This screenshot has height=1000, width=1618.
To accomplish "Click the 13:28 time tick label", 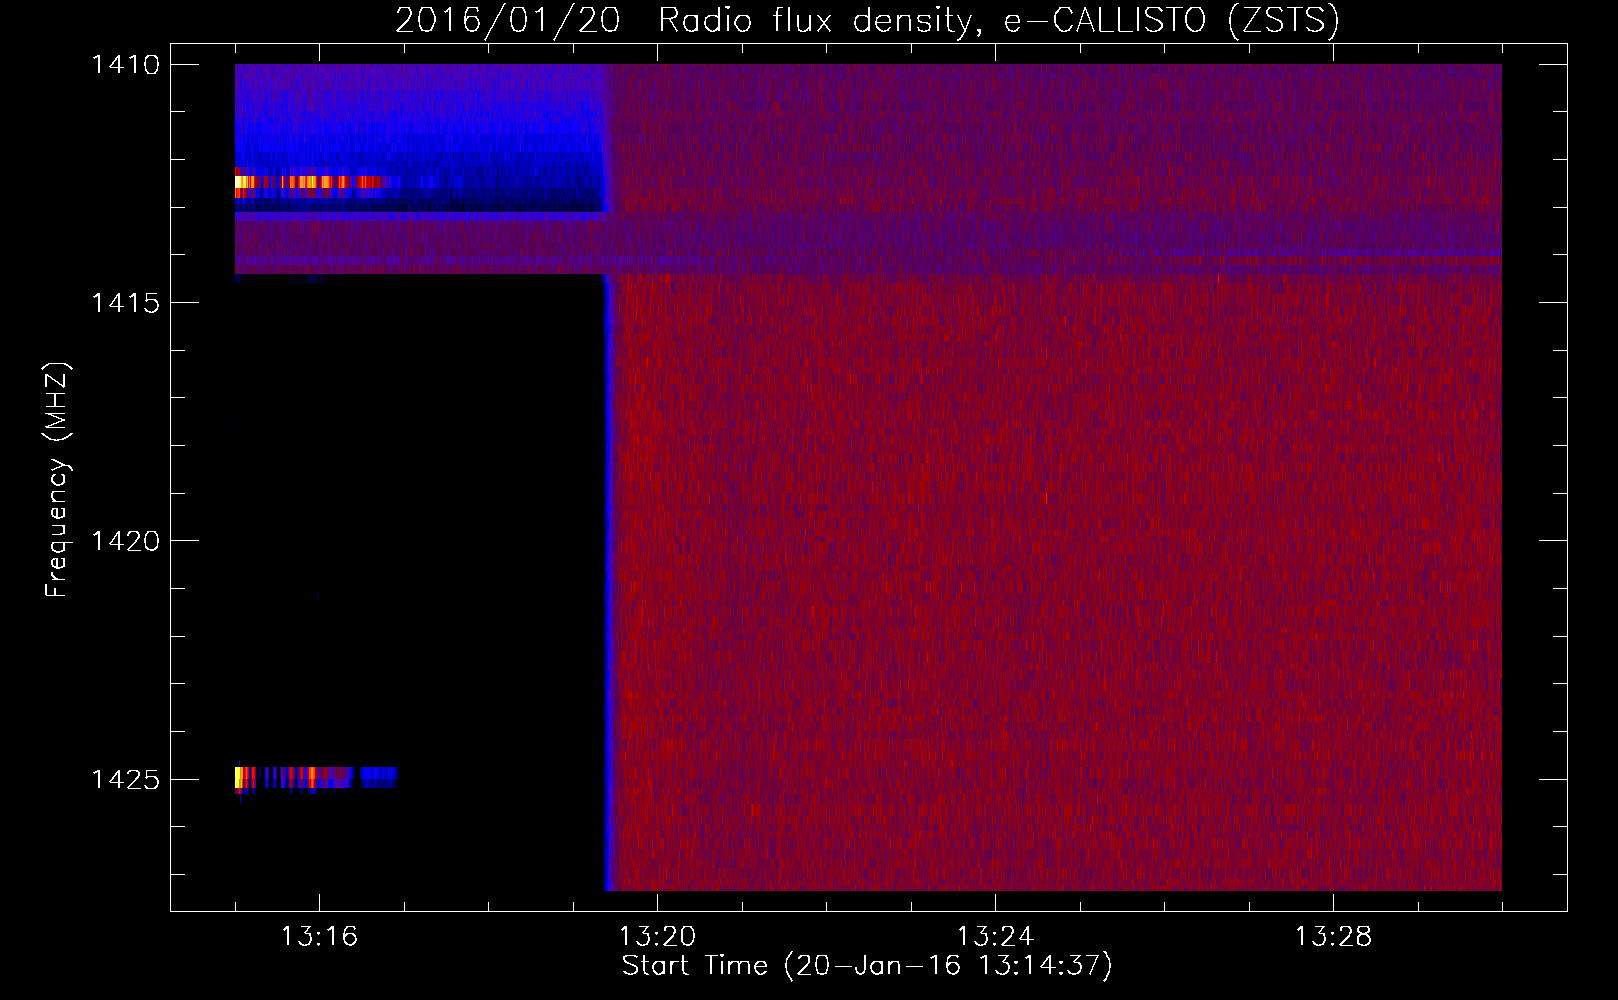I will point(1333,937).
